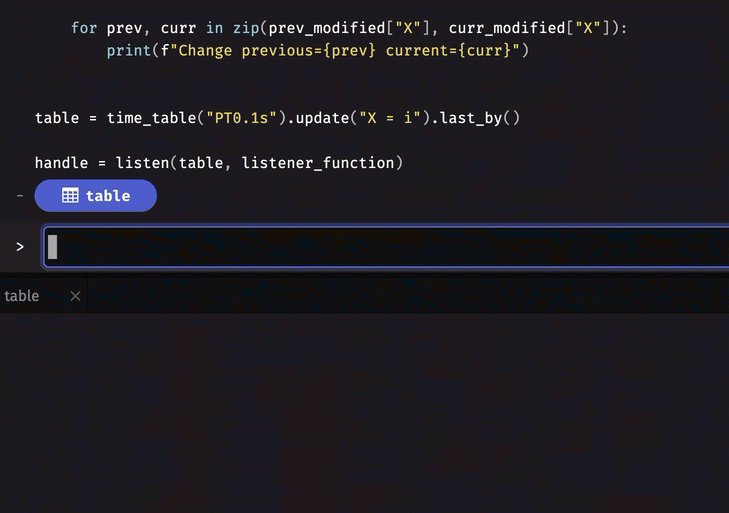Viewport: 729px width, 513px height.
Task: Click the "for" keyword in the code
Action: point(84,28)
